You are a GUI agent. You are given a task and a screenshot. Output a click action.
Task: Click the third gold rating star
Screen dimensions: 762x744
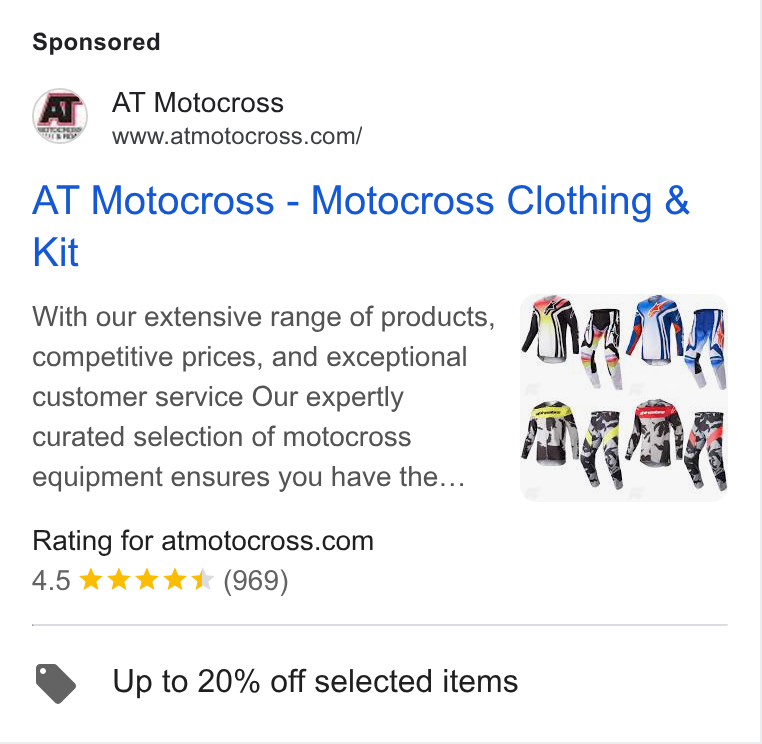coord(147,580)
